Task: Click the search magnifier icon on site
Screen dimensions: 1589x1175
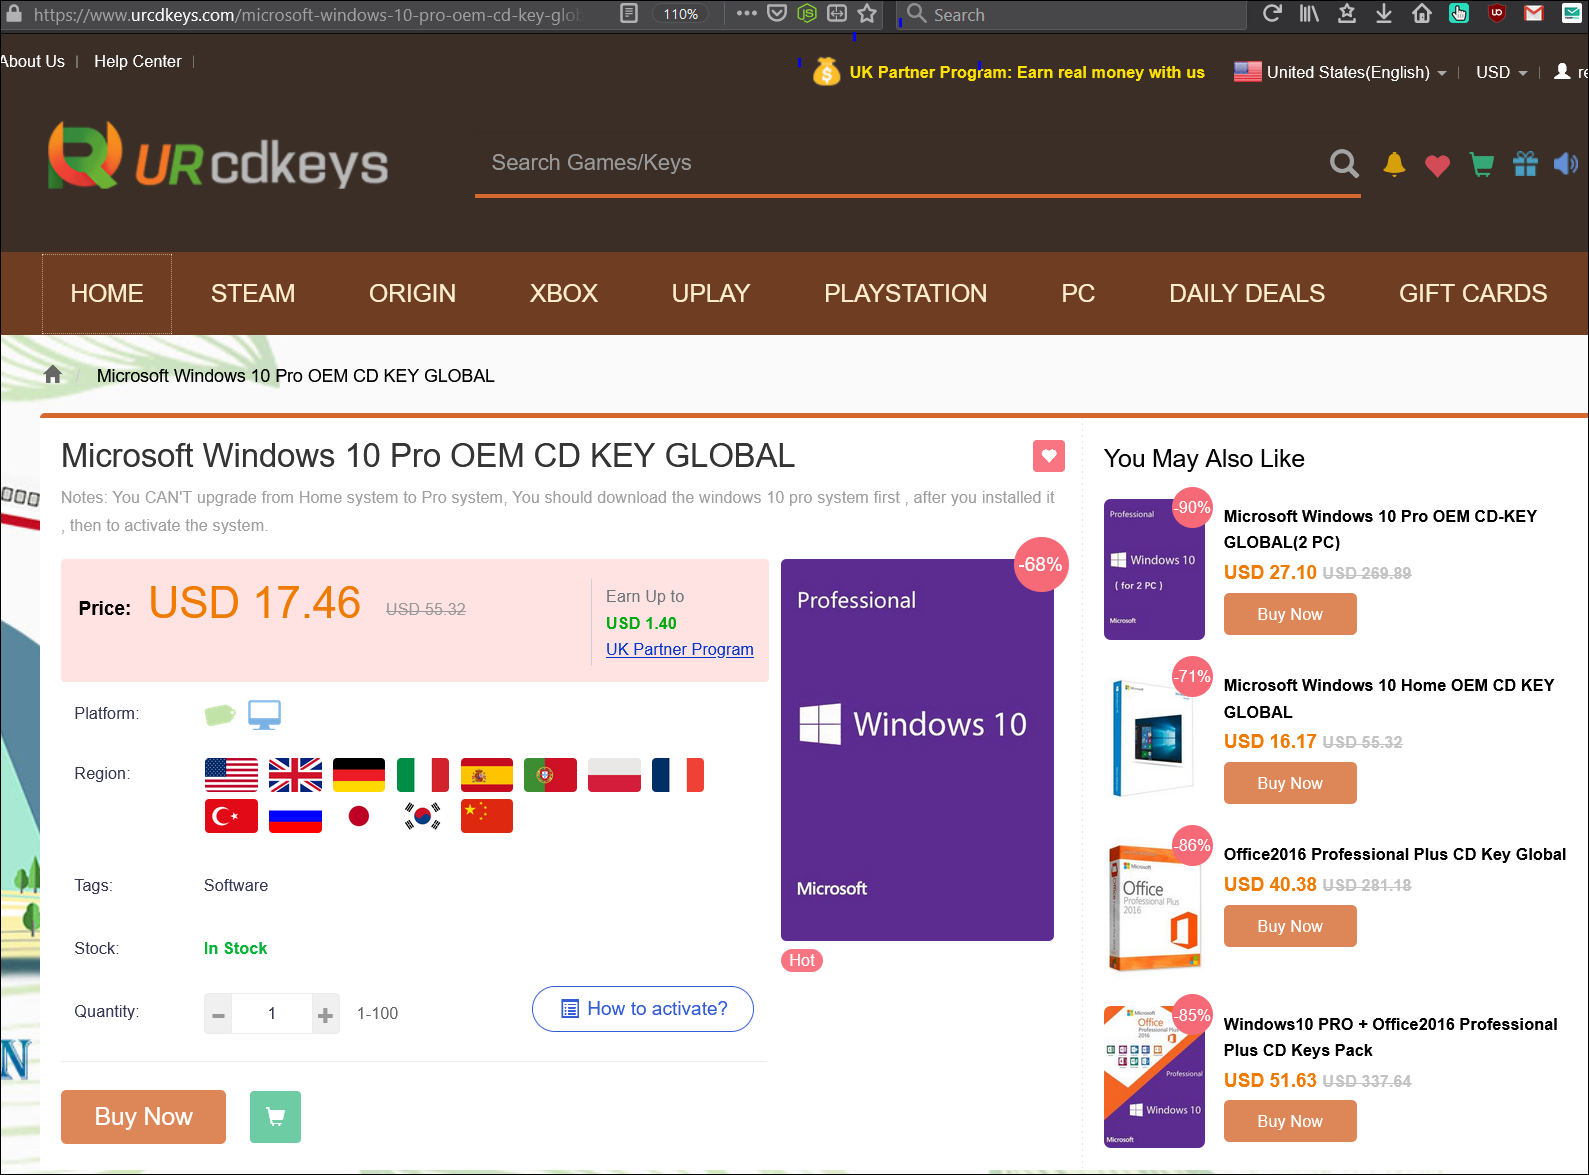Action: click(x=1344, y=163)
